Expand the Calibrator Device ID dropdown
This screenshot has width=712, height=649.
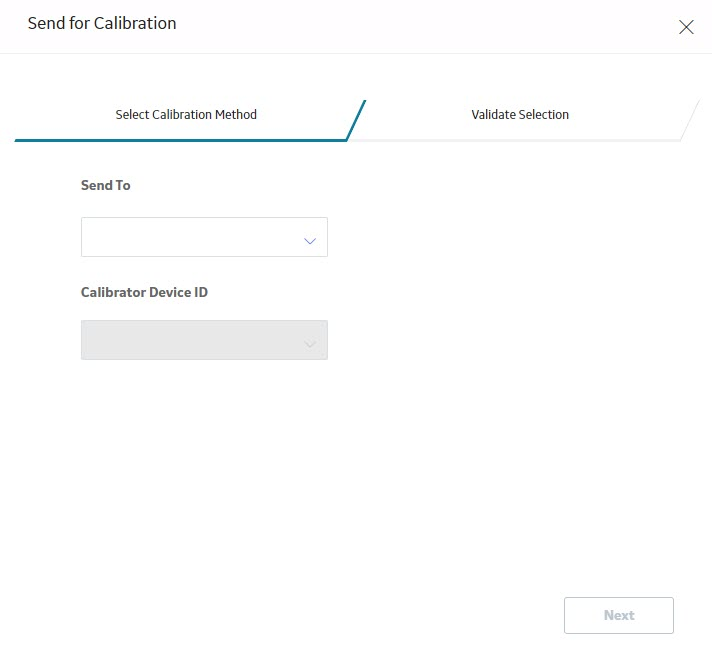click(204, 340)
